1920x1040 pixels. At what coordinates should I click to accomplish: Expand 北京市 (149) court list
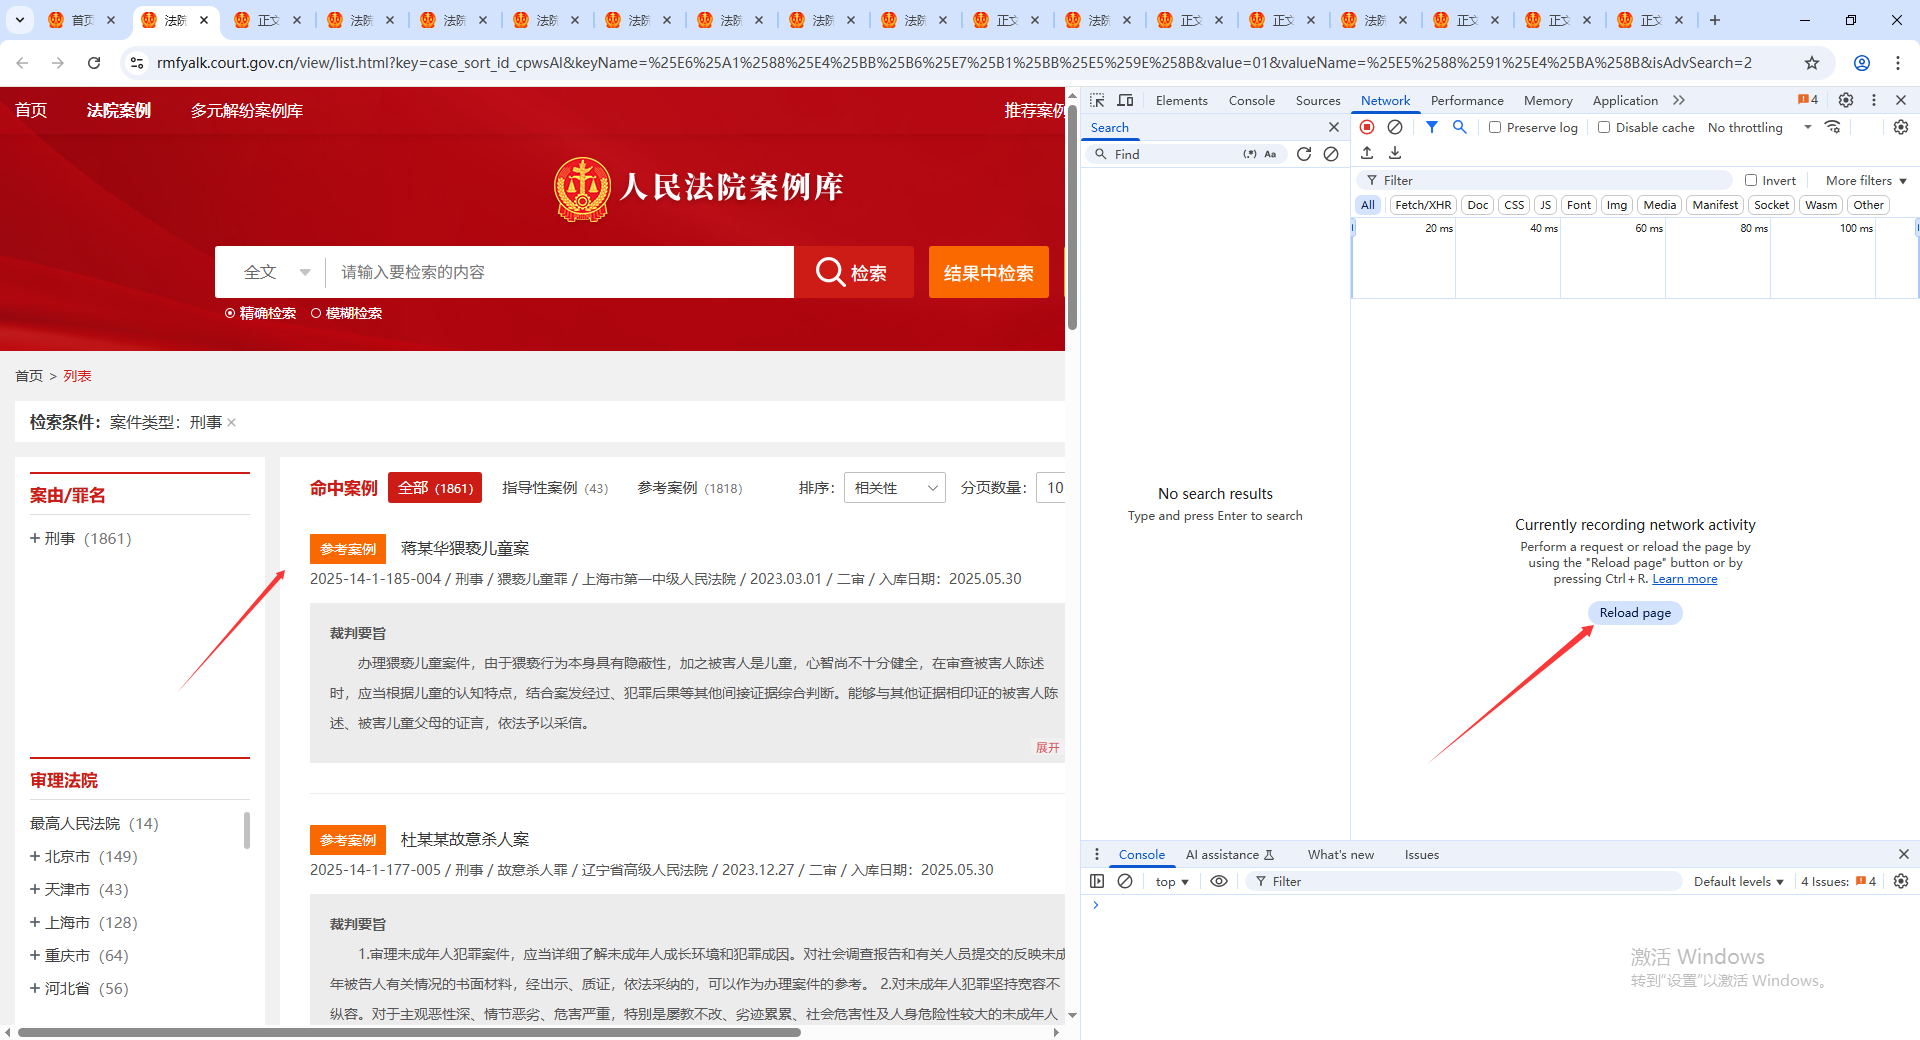point(35,856)
